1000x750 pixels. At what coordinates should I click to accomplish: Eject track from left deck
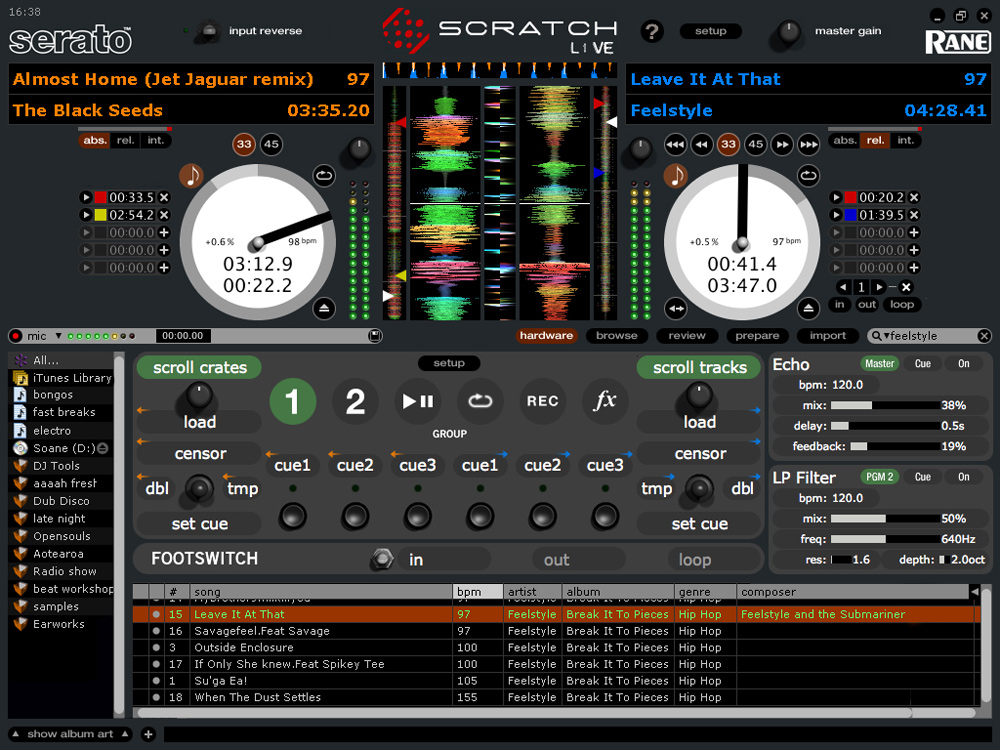point(324,309)
